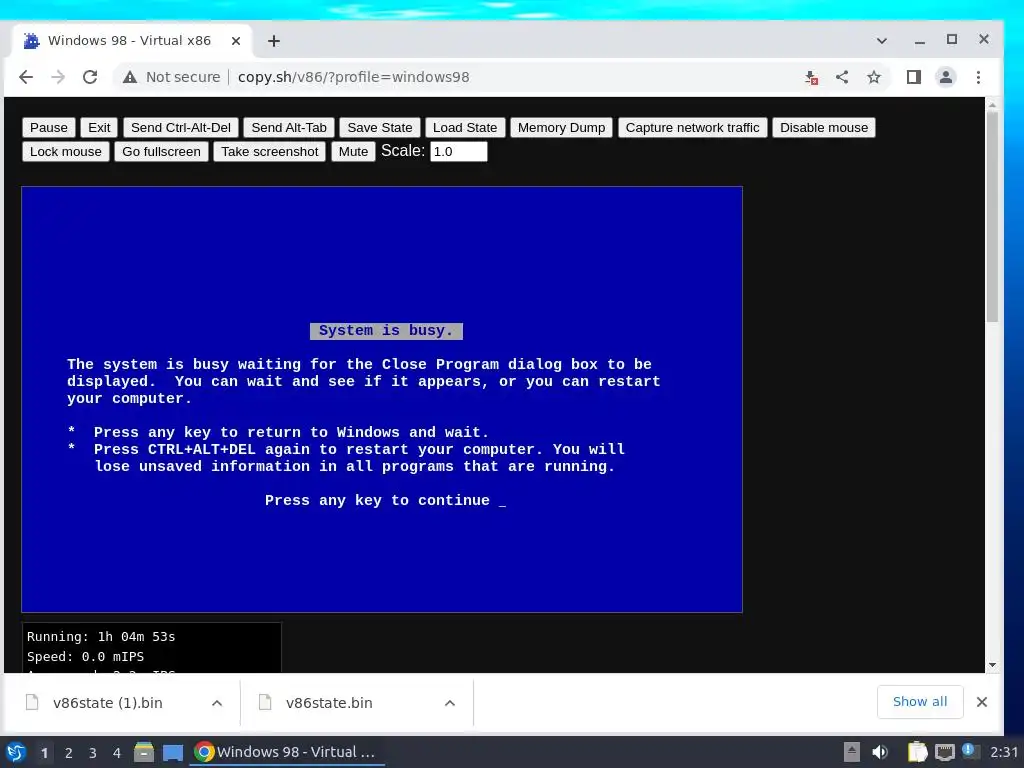The height and width of the screenshot is (768, 1024).
Task: Maximize the Chrome window
Action: click(952, 40)
